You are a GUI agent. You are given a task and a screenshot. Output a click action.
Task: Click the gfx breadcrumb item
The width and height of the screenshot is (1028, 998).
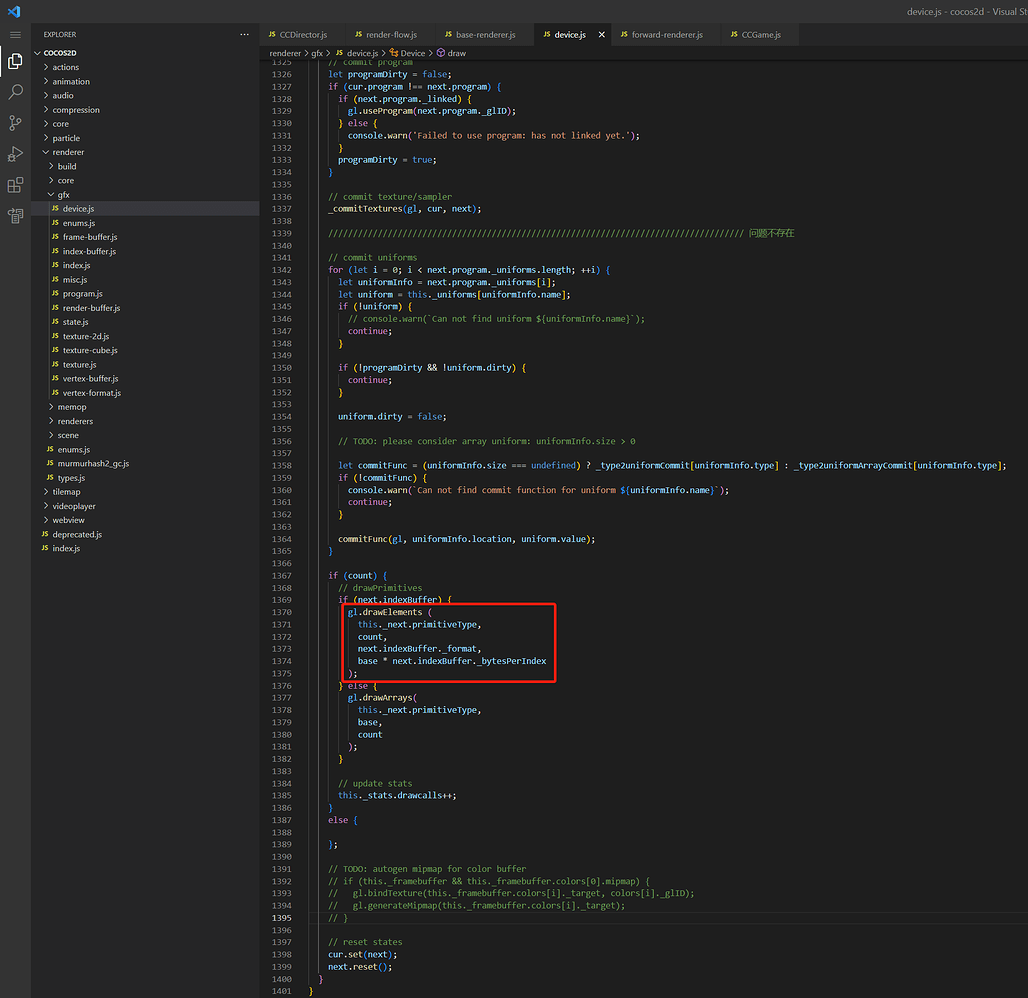click(319, 52)
